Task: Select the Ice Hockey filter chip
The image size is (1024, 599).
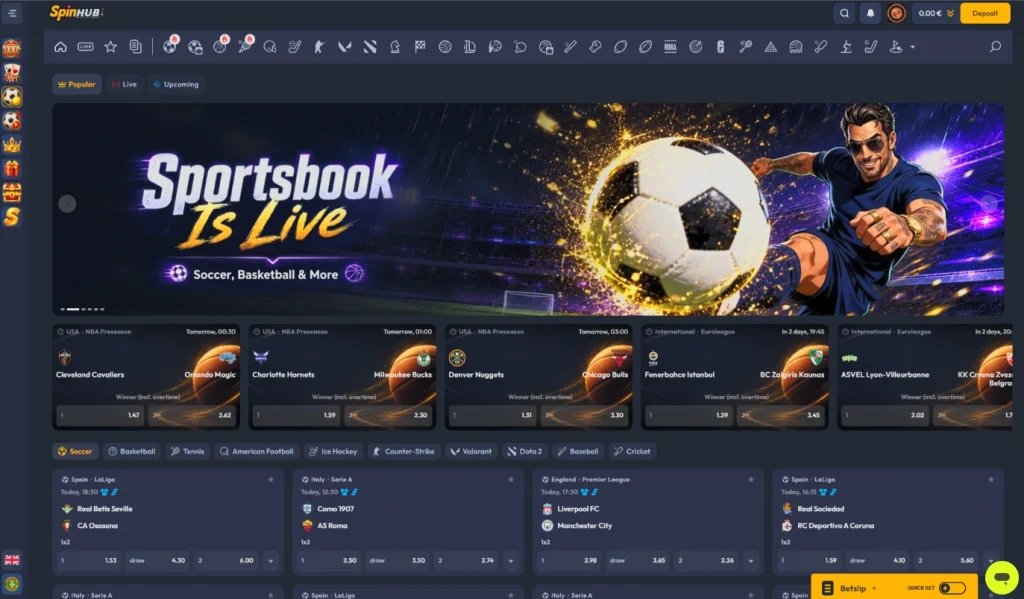Action: [x=333, y=451]
